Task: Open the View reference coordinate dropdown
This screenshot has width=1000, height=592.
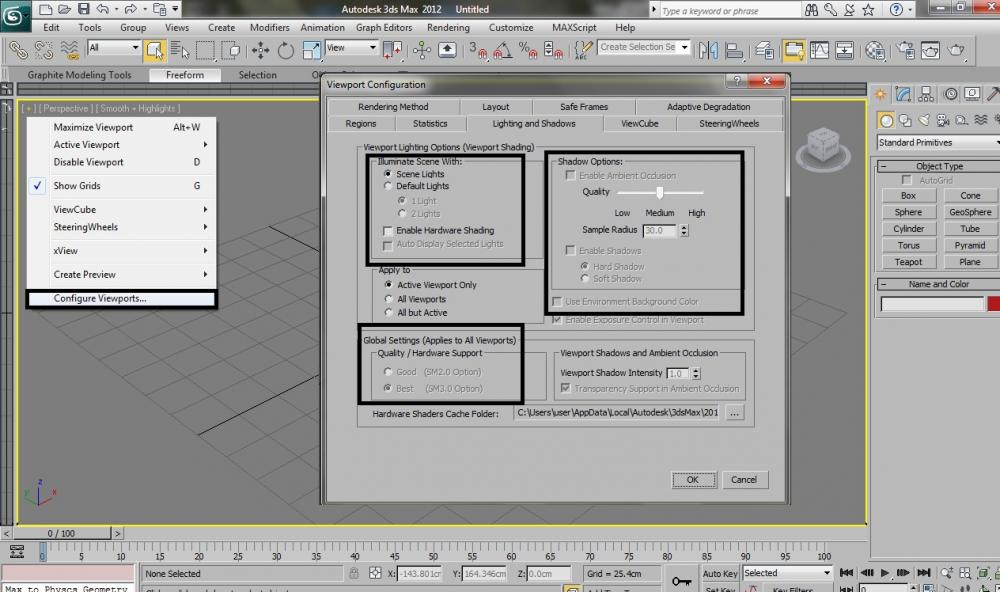Action: [x=351, y=48]
